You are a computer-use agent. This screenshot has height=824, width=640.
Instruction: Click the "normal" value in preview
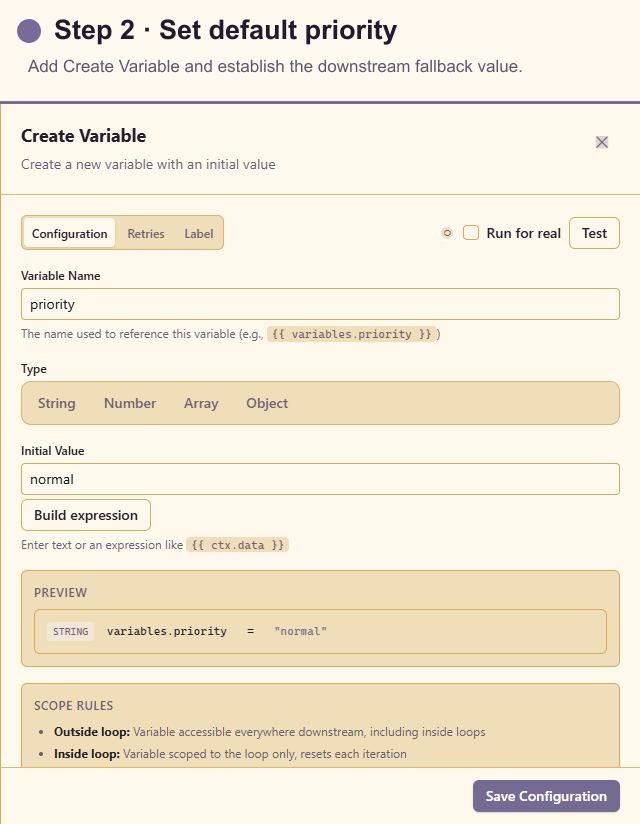click(x=301, y=632)
